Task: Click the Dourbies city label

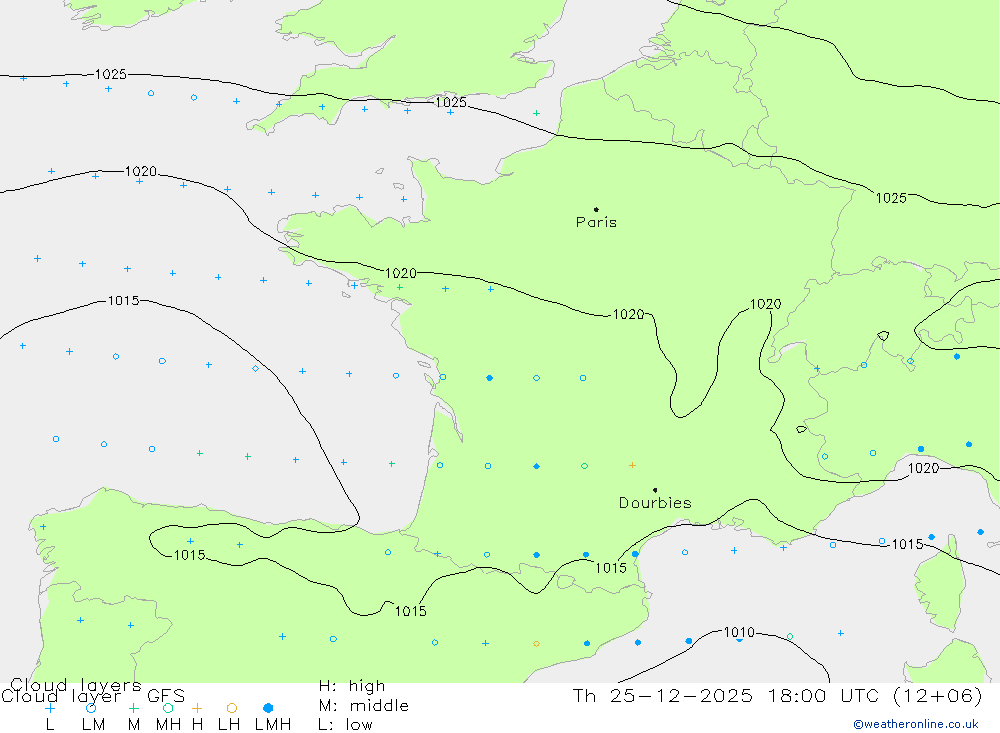Action: [655, 503]
